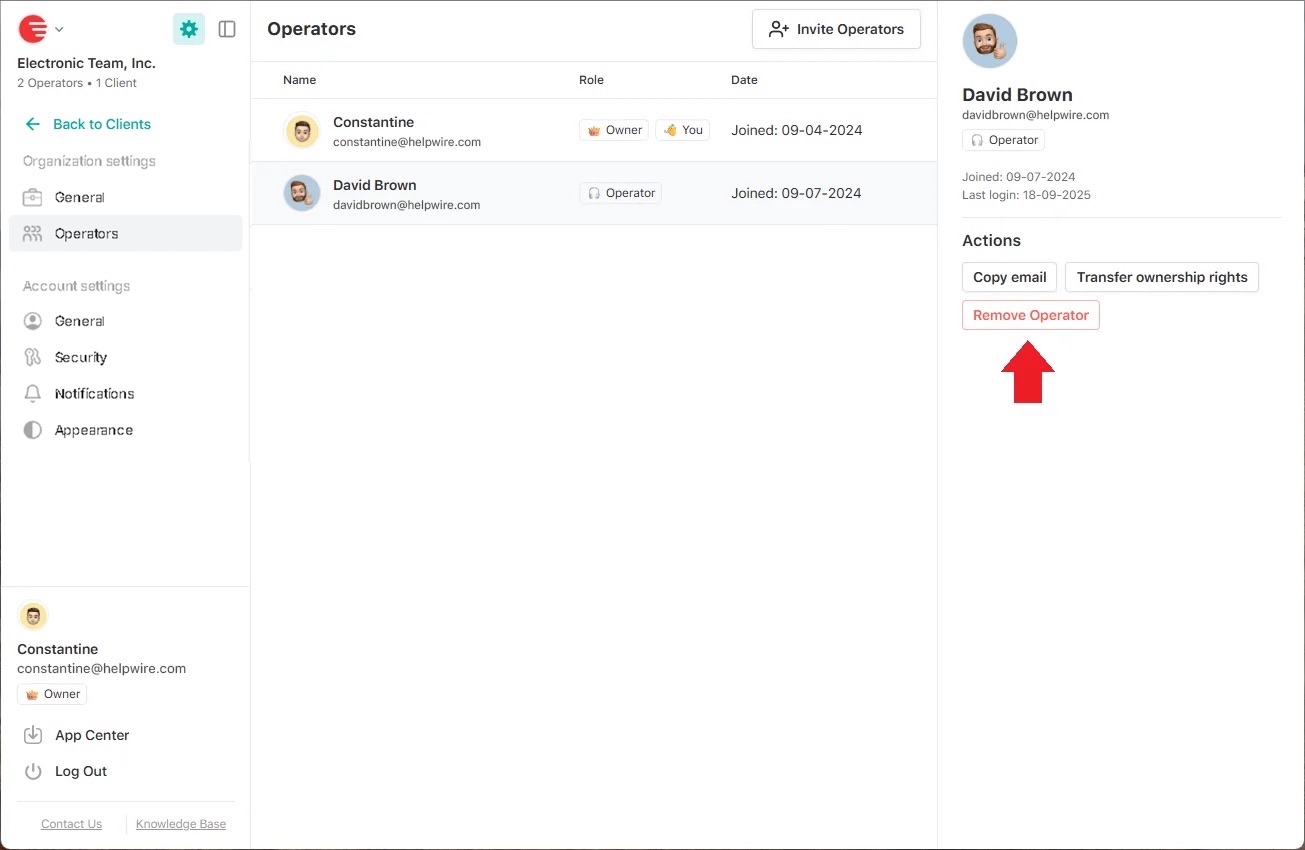Click the red Electronic Team logo
Image resolution: width=1305 pixels, height=850 pixels.
pyautogui.click(x=33, y=29)
